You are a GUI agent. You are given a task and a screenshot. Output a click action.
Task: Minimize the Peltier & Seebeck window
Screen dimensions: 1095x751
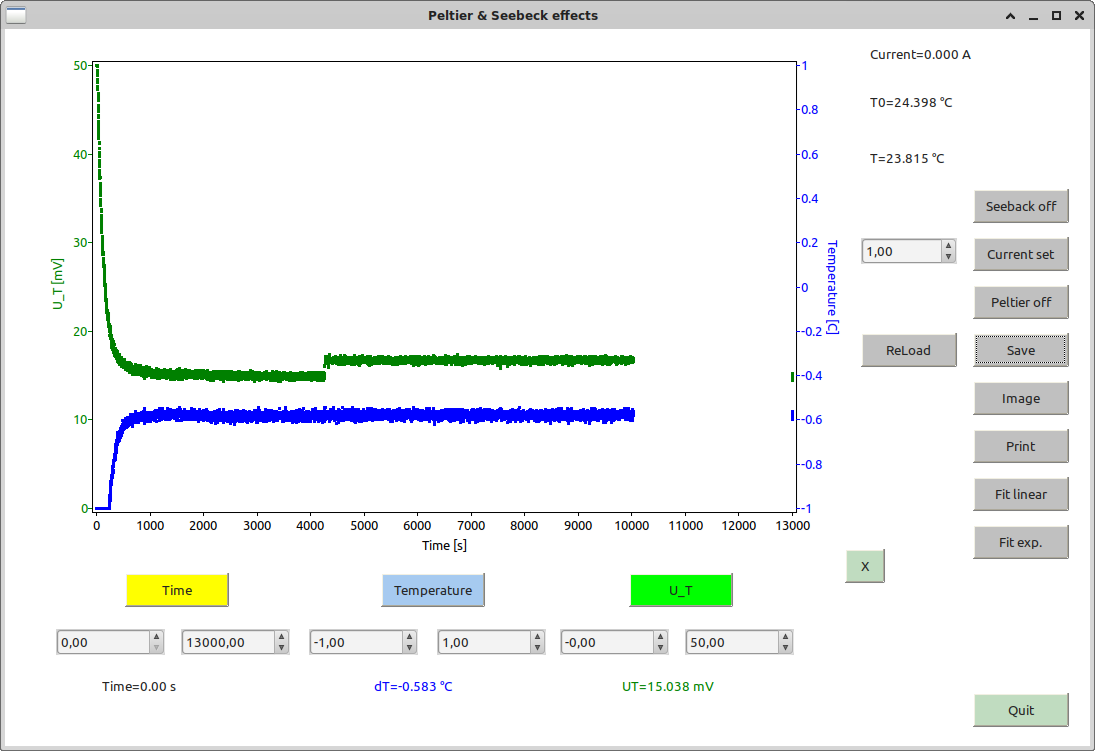click(1033, 15)
